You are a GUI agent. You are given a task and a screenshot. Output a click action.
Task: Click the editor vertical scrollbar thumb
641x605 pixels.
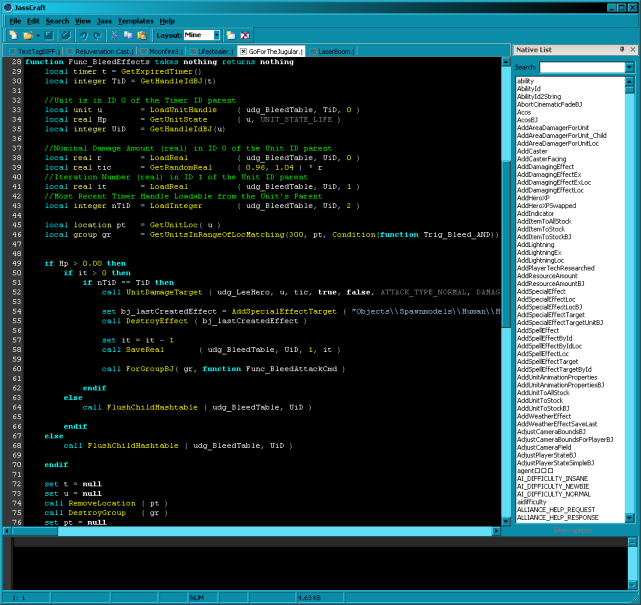click(506, 244)
